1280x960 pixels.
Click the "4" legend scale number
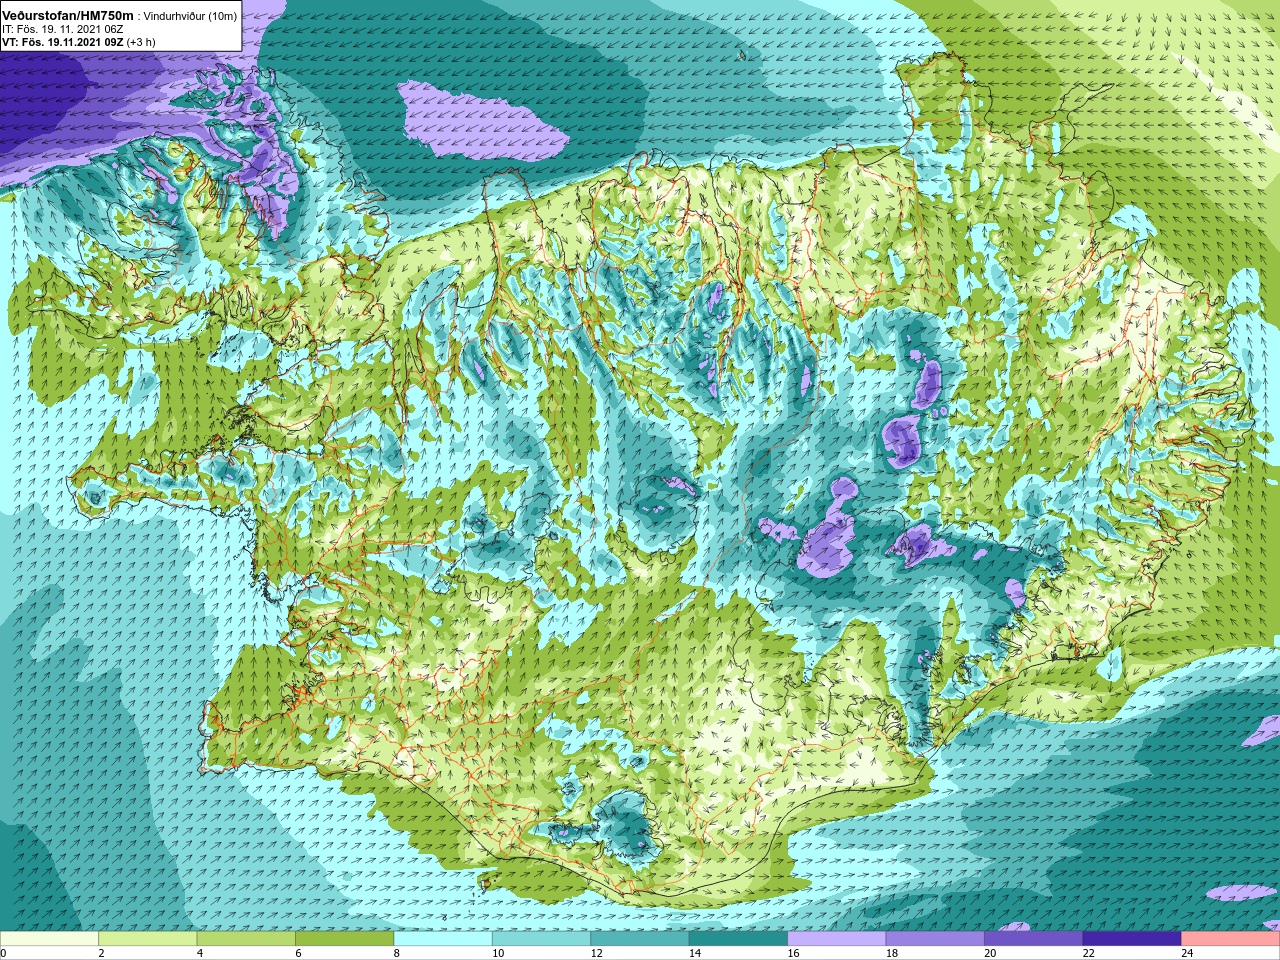click(x=199, y=953)
